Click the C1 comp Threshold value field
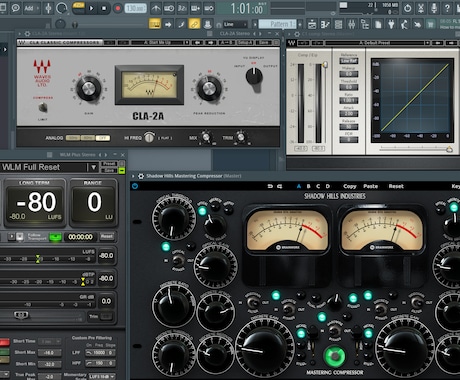The width and height of the screenshot is (460, 380). click(x=349, y=87)
